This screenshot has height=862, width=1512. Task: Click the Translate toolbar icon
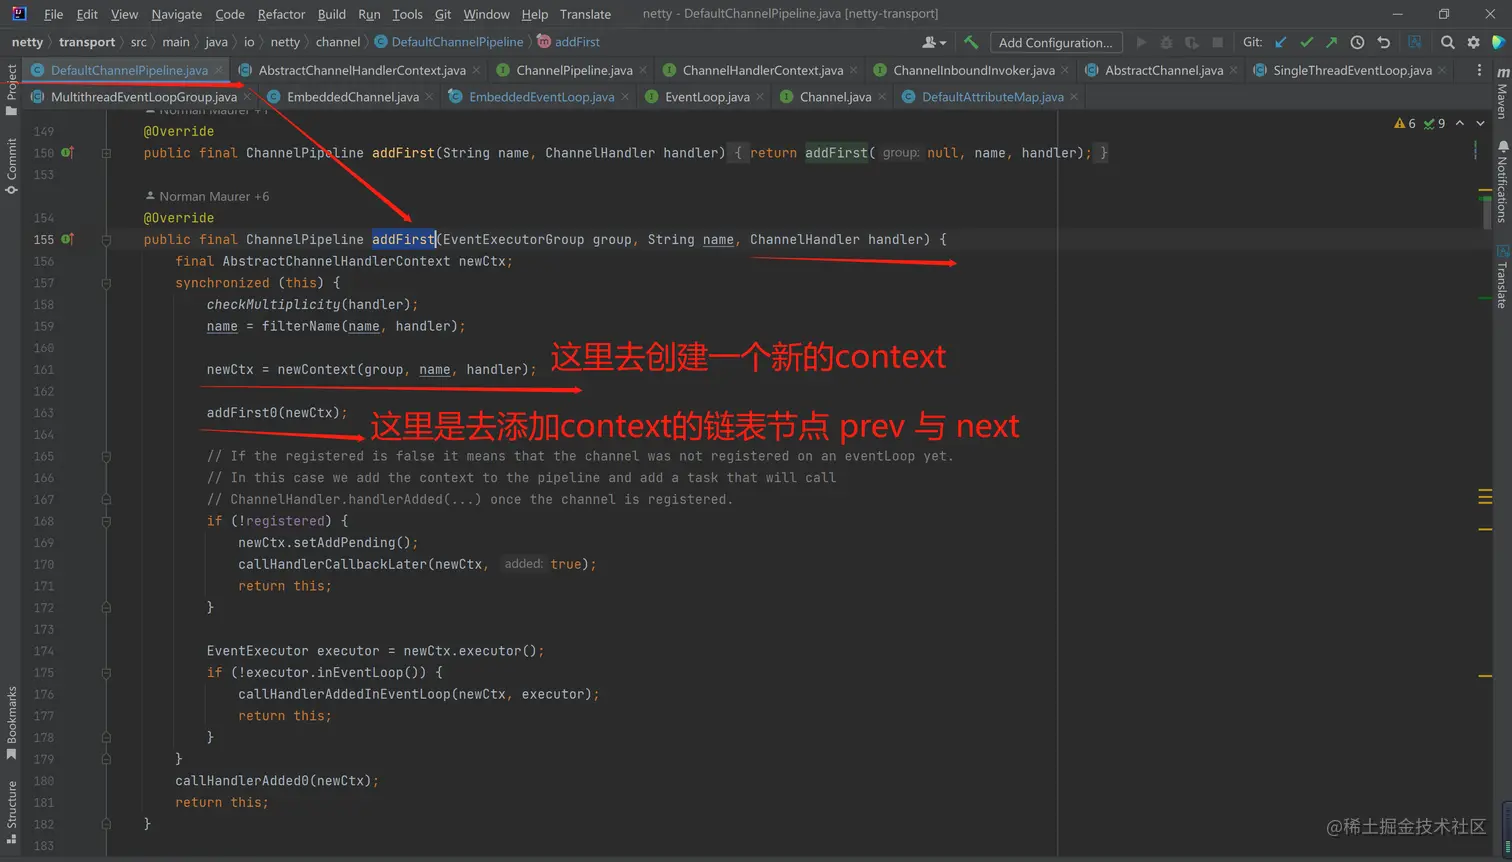pos(1414,42)
